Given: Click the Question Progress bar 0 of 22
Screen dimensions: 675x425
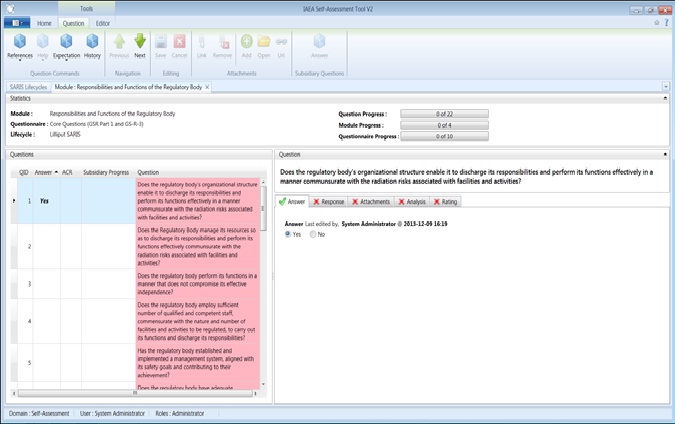Looking at the screenshot, I should click(x=444, y=114).
